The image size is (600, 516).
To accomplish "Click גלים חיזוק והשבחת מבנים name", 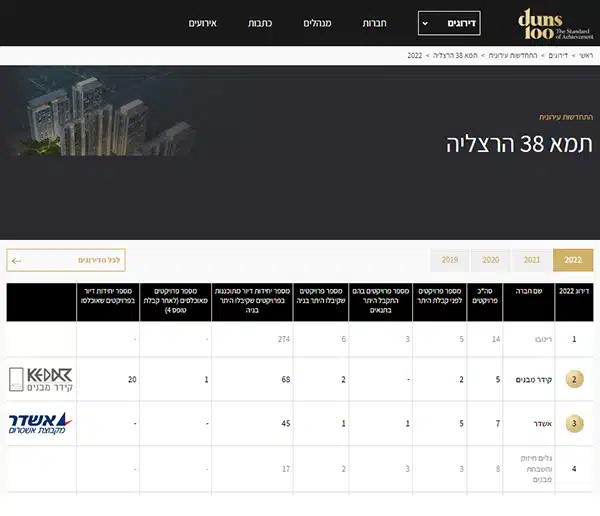I will [536, 469].
